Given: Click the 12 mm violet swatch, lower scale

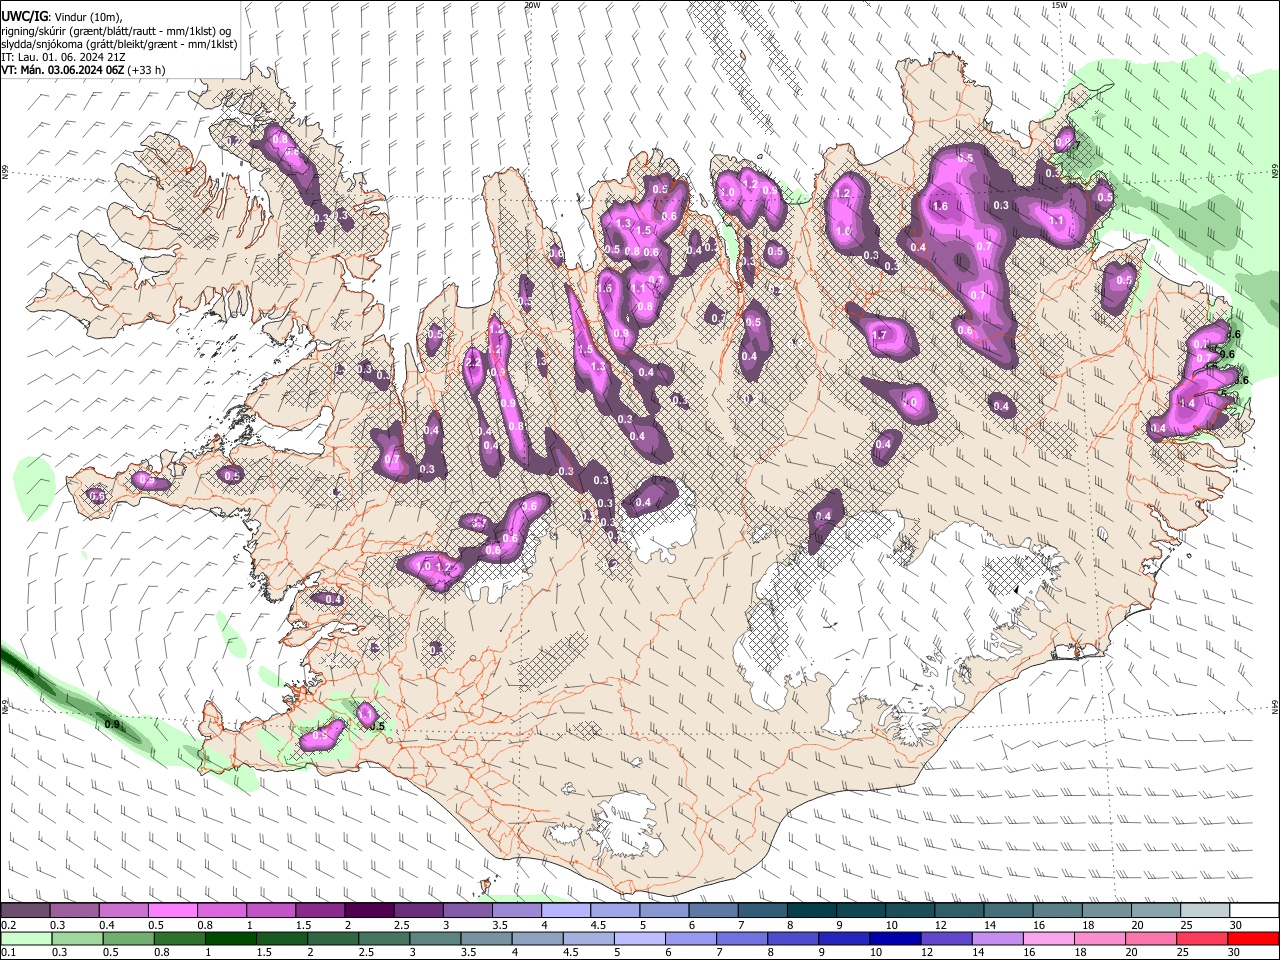Looking at the screenshot, I should [947, 938].
